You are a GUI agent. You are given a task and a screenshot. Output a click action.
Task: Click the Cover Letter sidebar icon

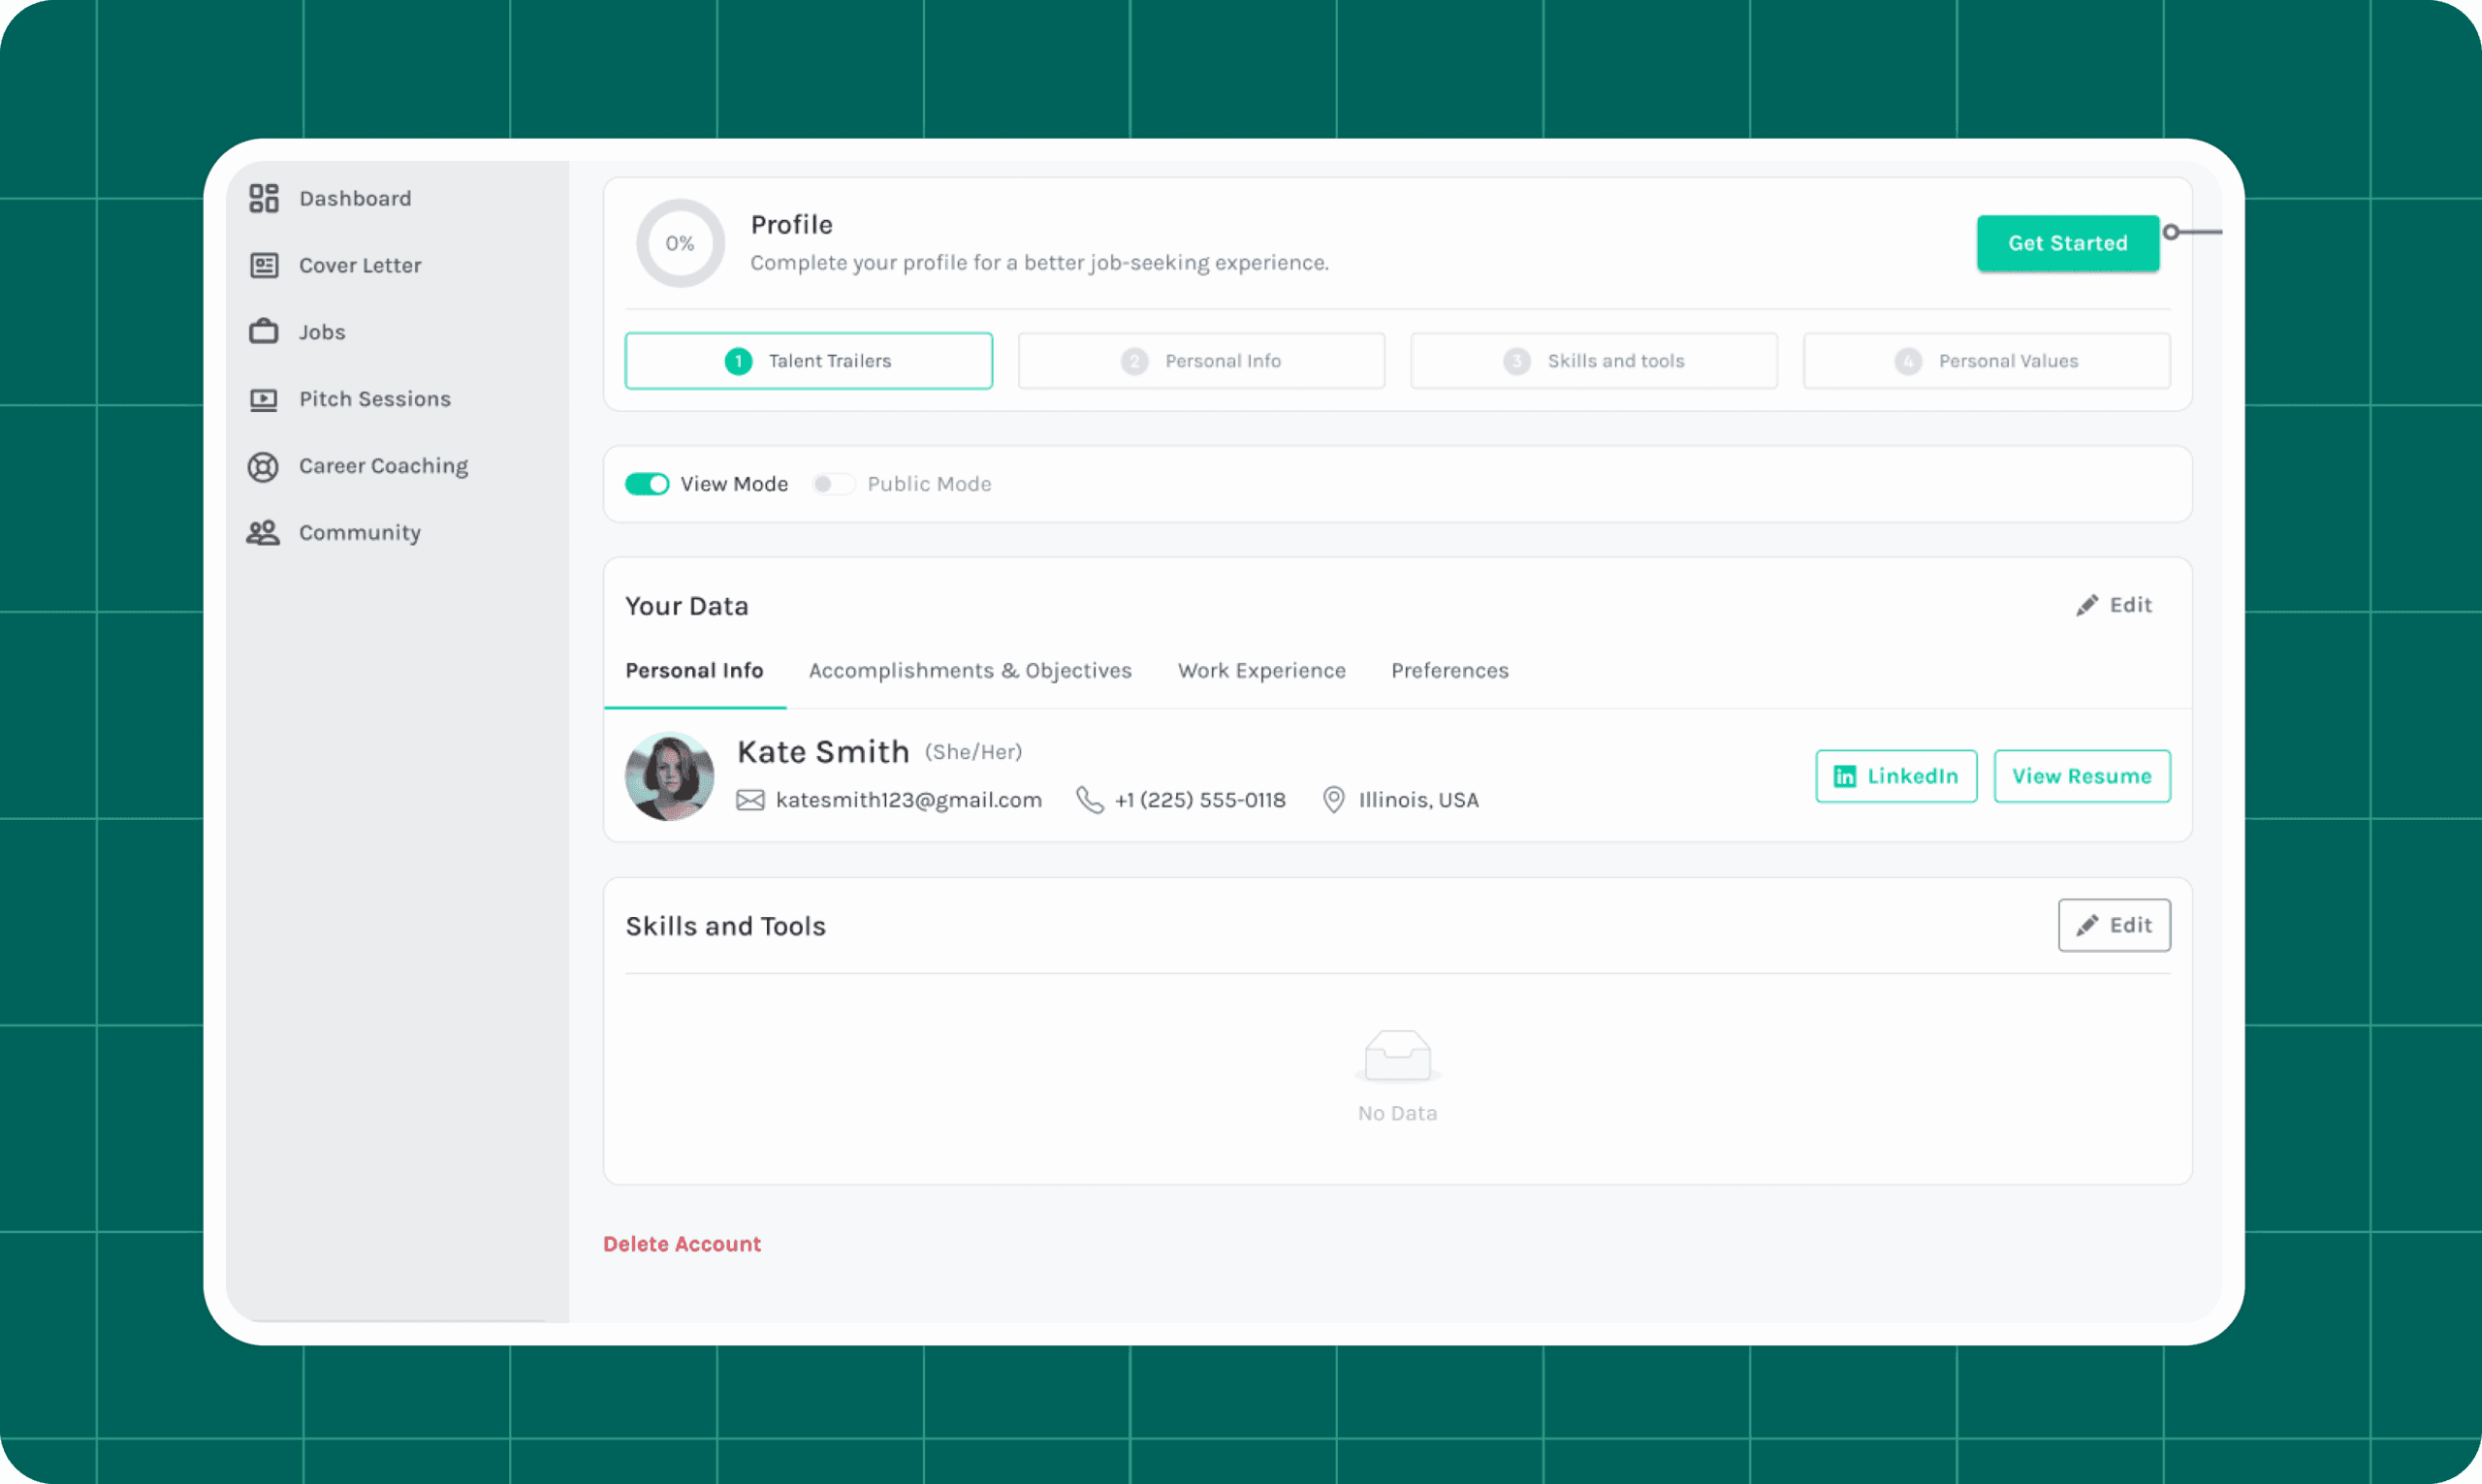264,265
